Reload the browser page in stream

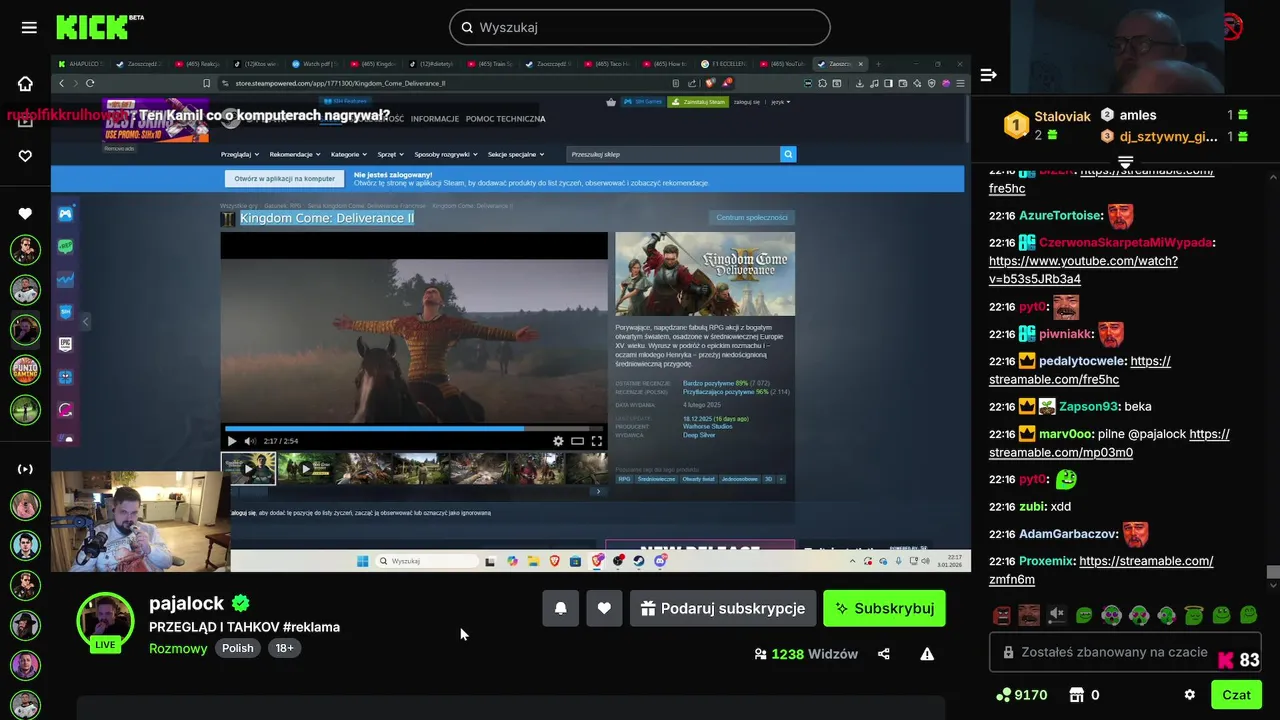[x=90, y=83]
